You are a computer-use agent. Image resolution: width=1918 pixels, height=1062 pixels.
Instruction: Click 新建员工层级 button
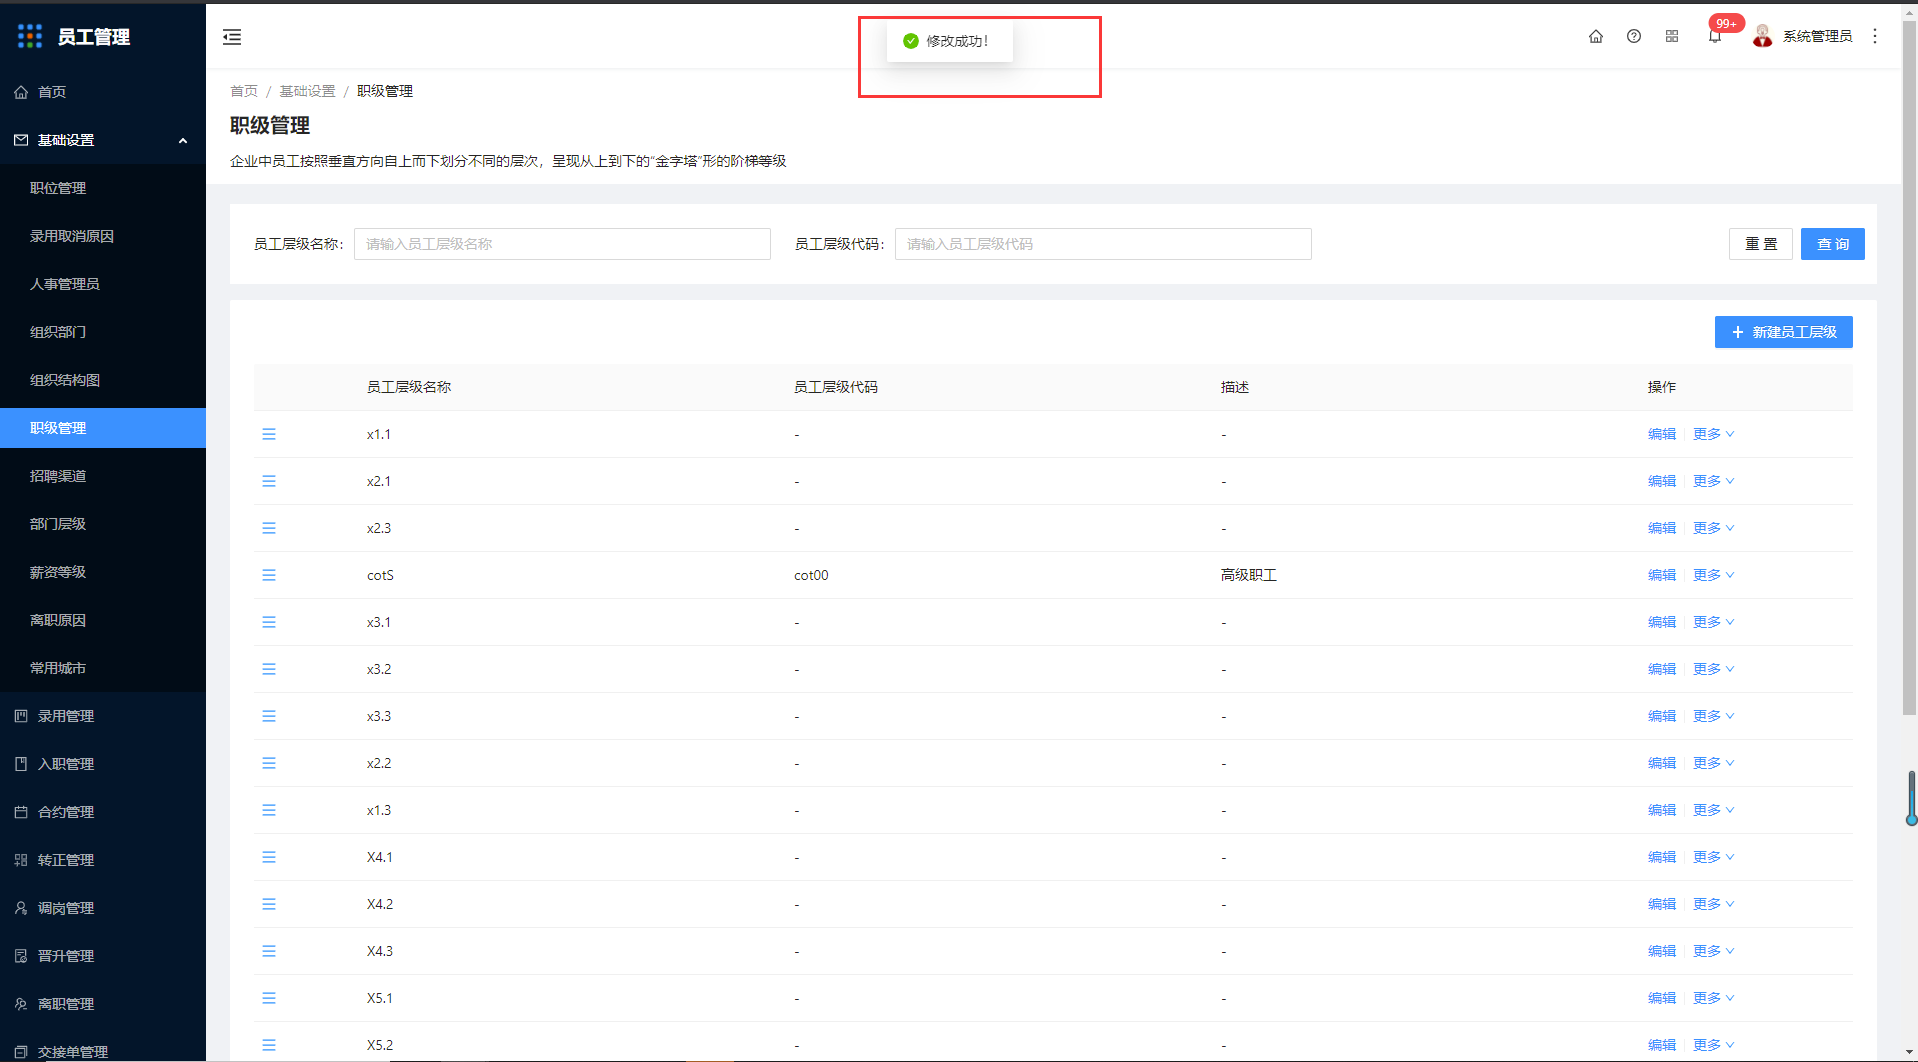1783,332
